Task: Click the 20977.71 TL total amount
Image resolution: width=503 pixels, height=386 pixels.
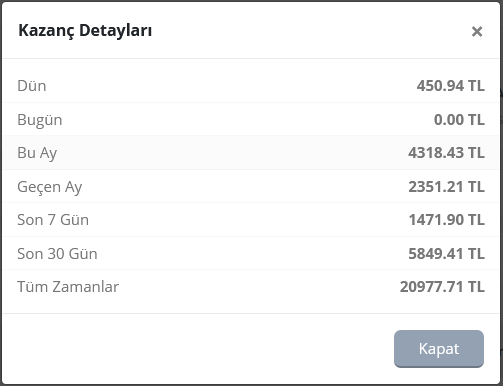Action: click(x=442, y=287)
